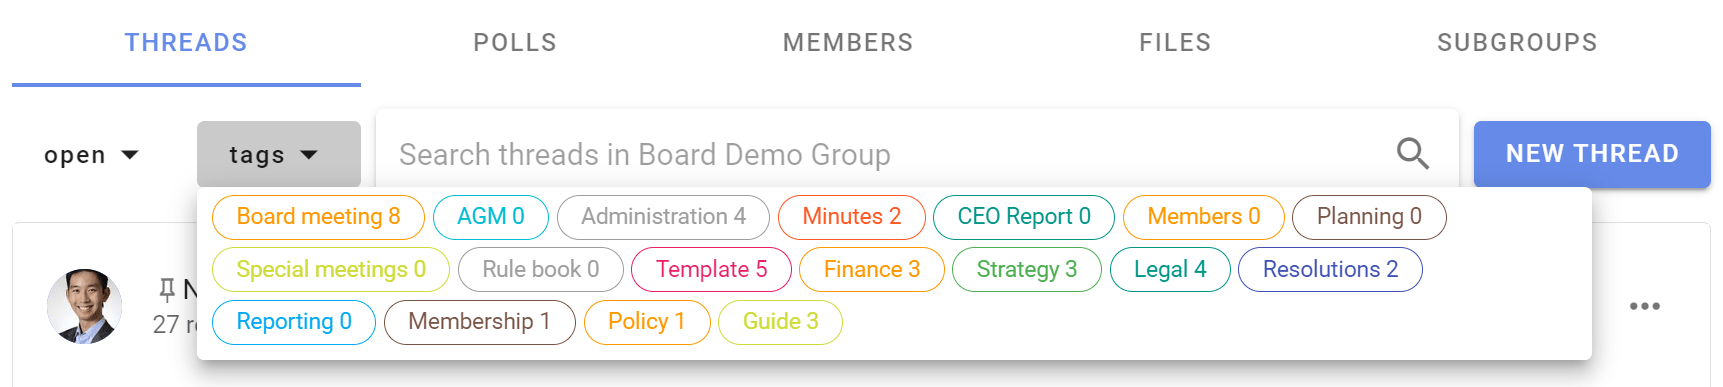The height and width of the screenshot is (387, 1723).
Task: Open the user avatar photo
Action: click(85, 306)
